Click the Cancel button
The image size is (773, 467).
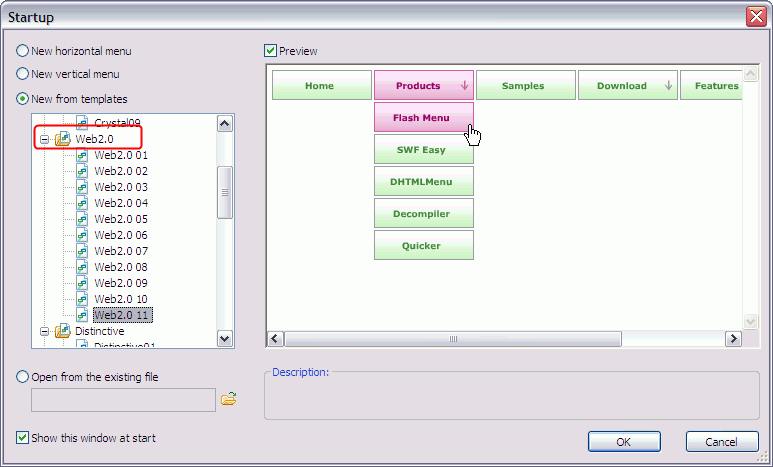coord(722,442)
